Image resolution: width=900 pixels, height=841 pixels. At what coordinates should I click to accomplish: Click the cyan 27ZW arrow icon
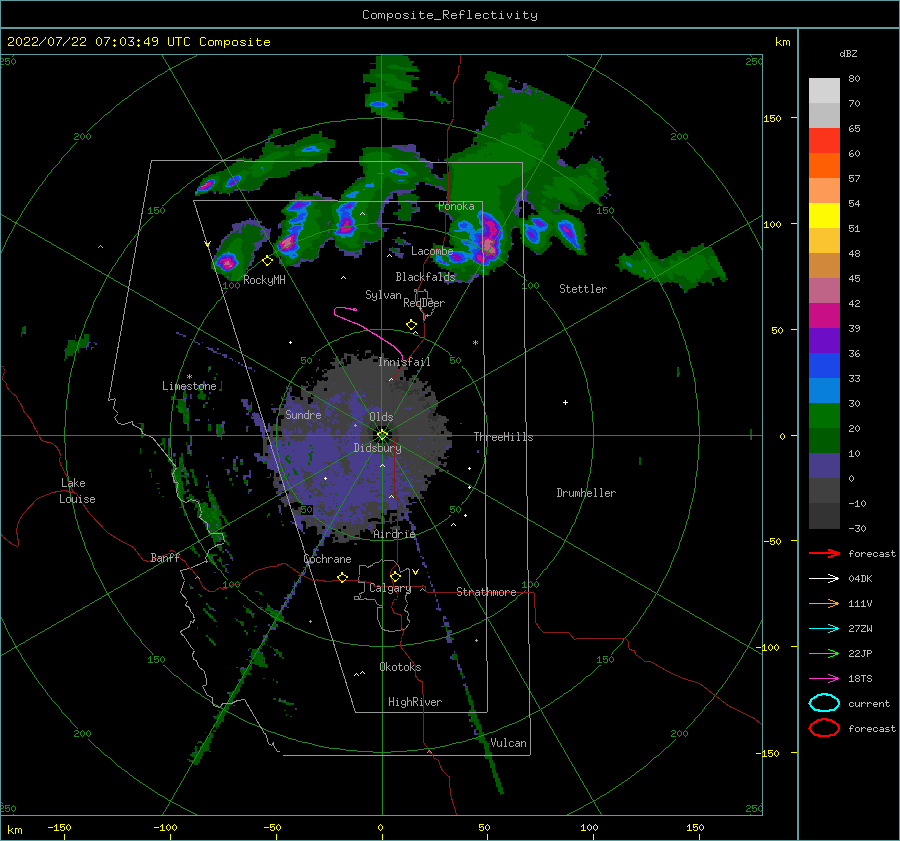coord(824,629)
